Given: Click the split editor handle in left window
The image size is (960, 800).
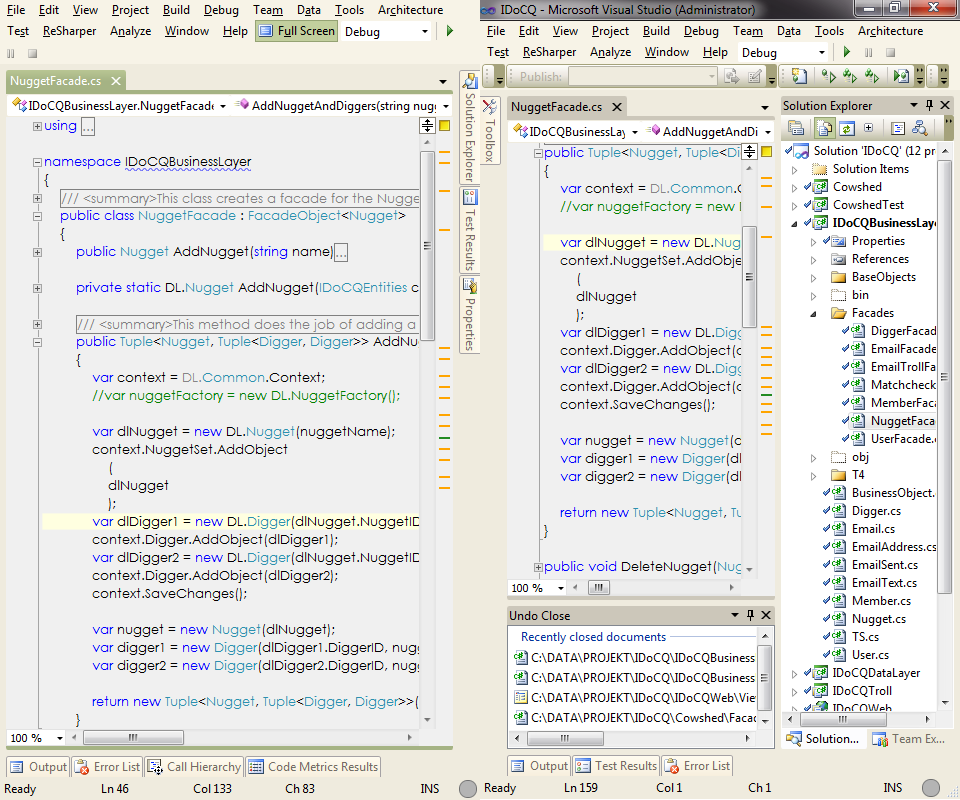Looking at the screenshot, I should pyautogui.click(x=427, y=125).
